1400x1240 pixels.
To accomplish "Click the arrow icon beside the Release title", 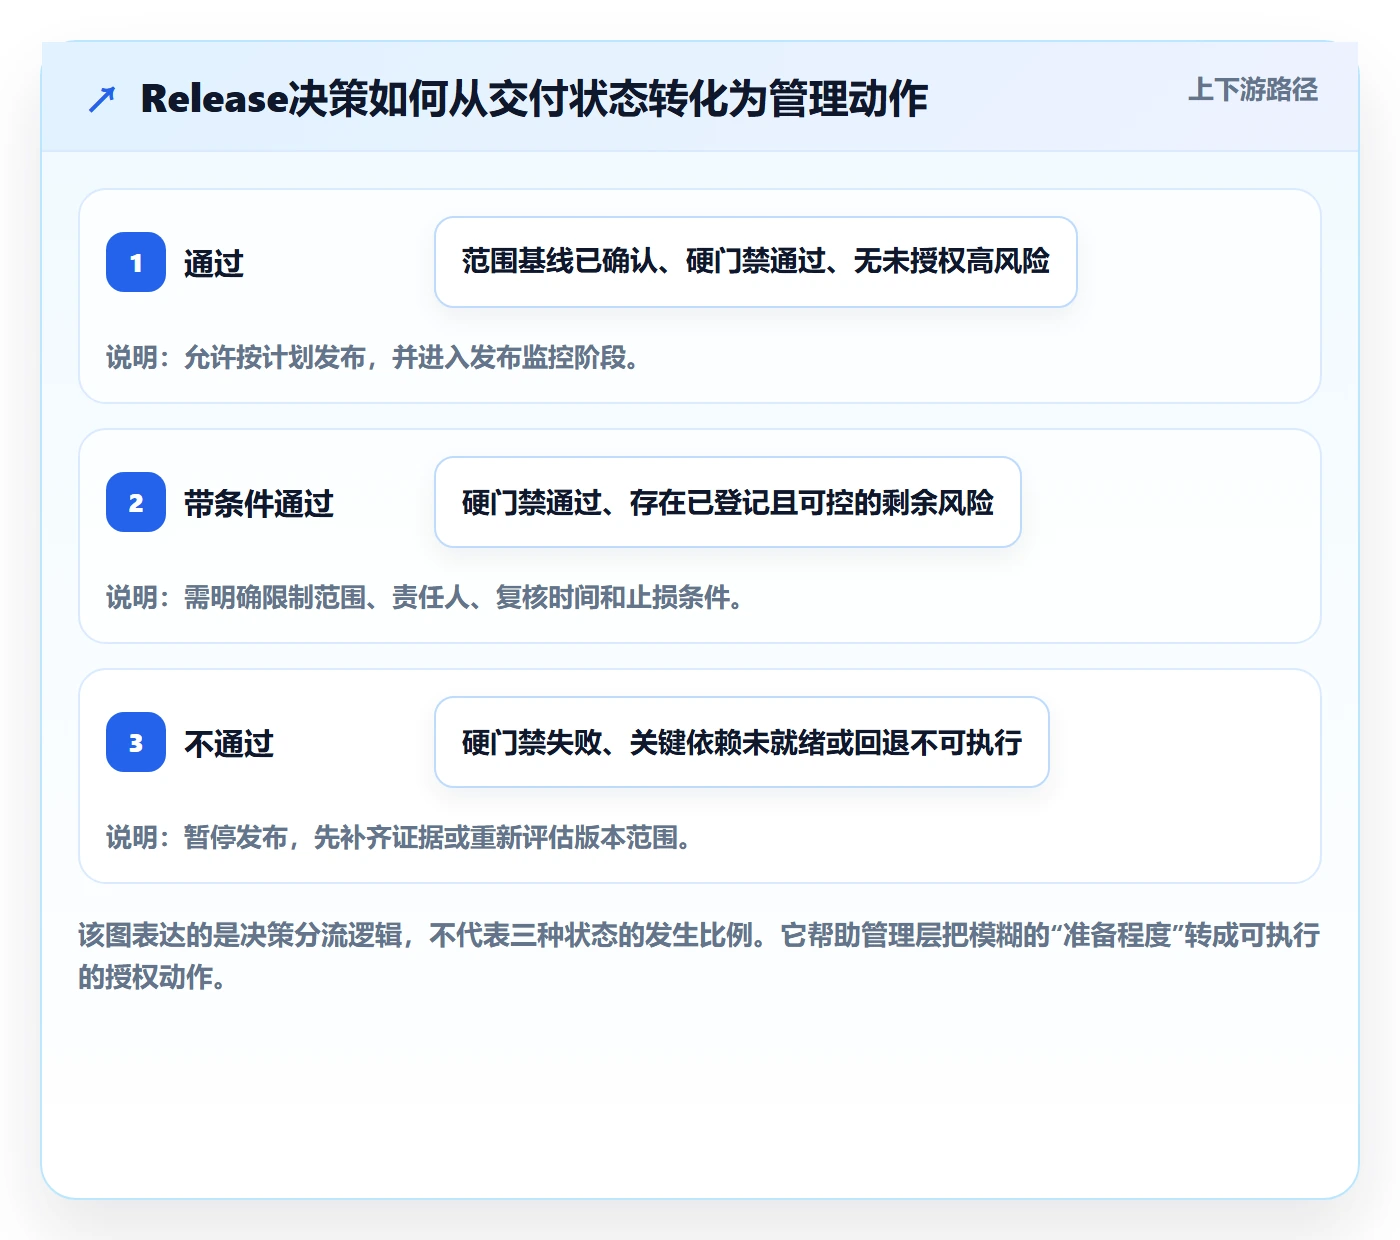I will (101, 99).
